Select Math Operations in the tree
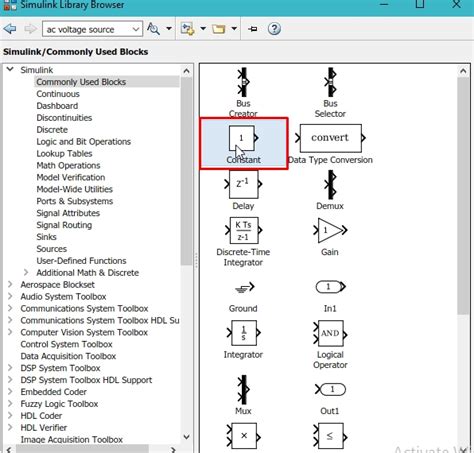This screenshot has width=474, height=453. [68, 165]
